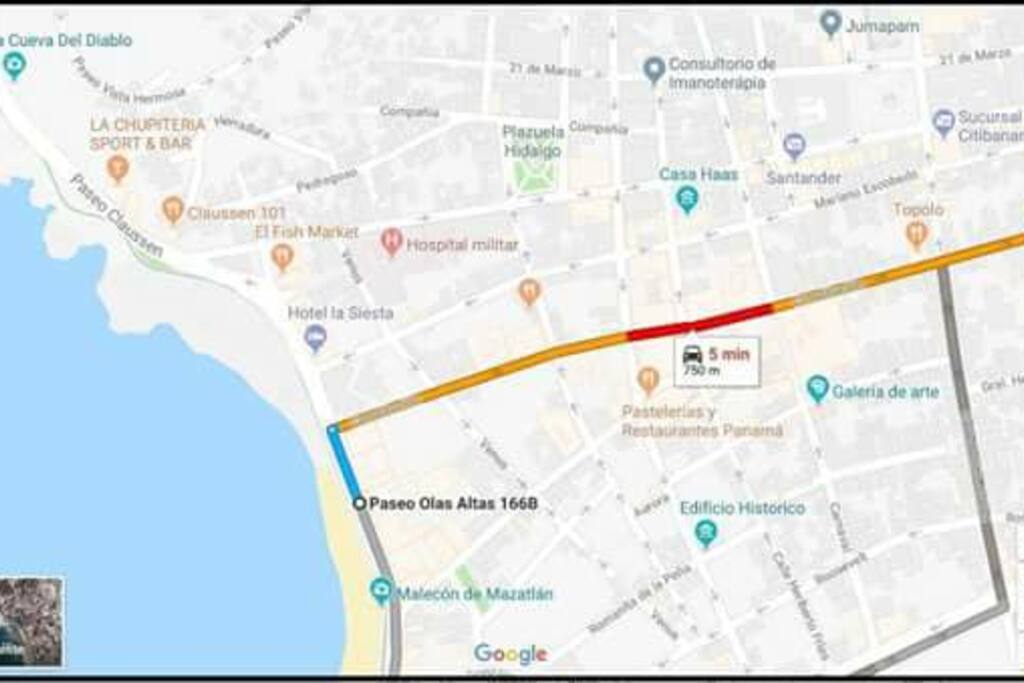Click the Paseo Olas Altas 166B destination marker
The image size is (1024, 683).
pos(359,503)
